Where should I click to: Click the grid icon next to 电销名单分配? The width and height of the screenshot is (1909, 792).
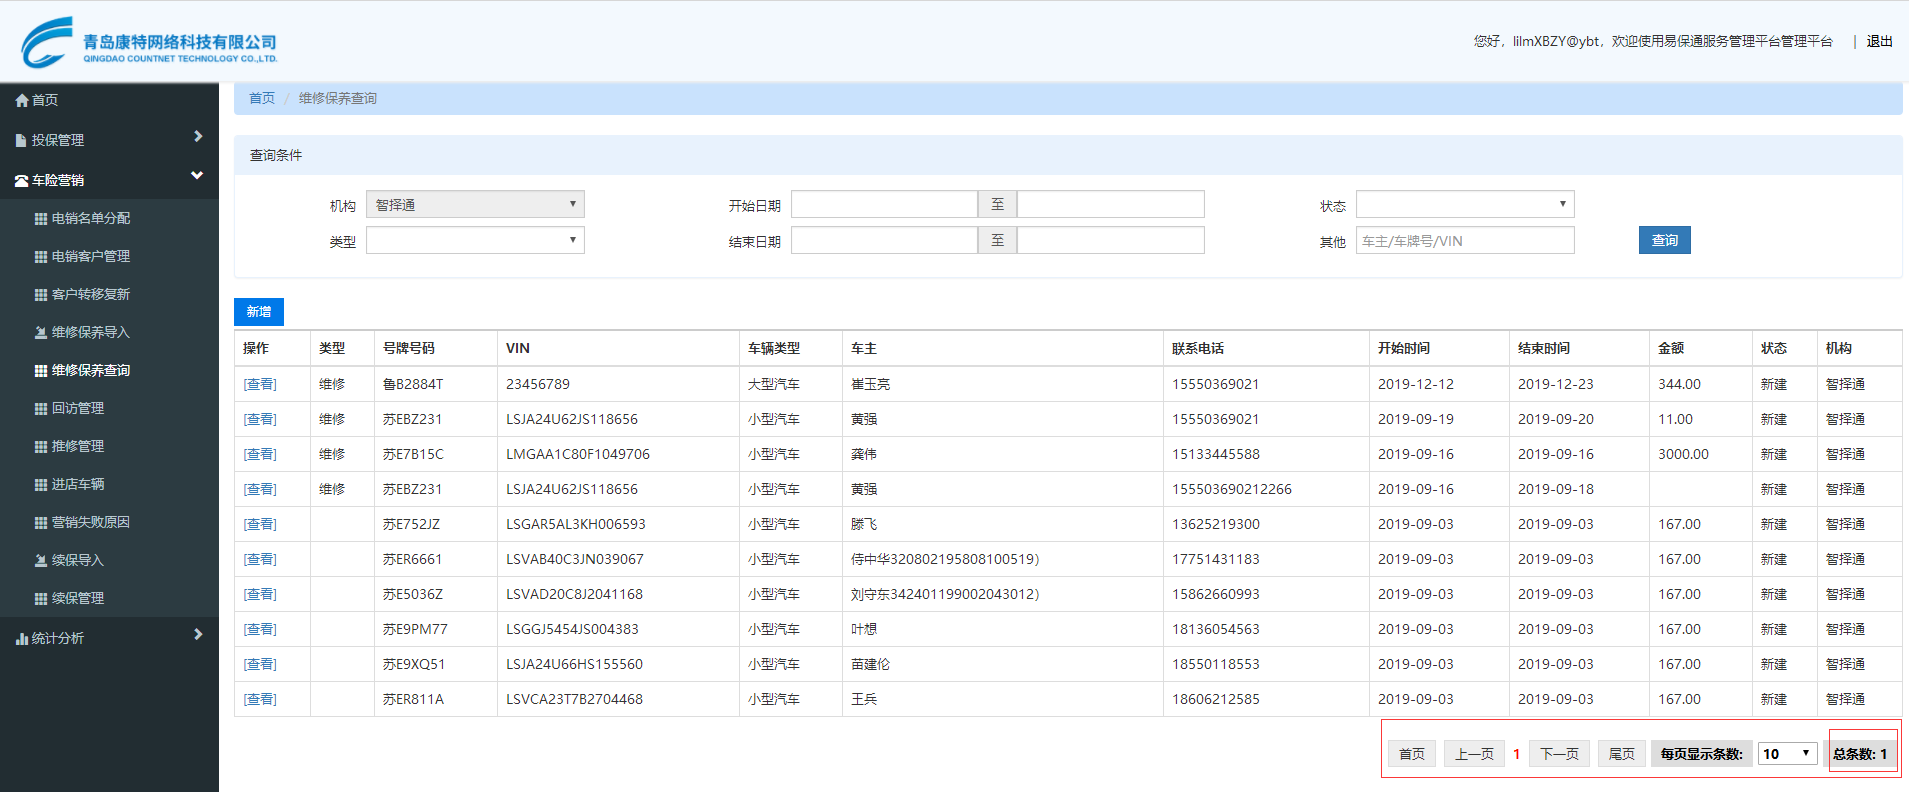click(41, 219)
